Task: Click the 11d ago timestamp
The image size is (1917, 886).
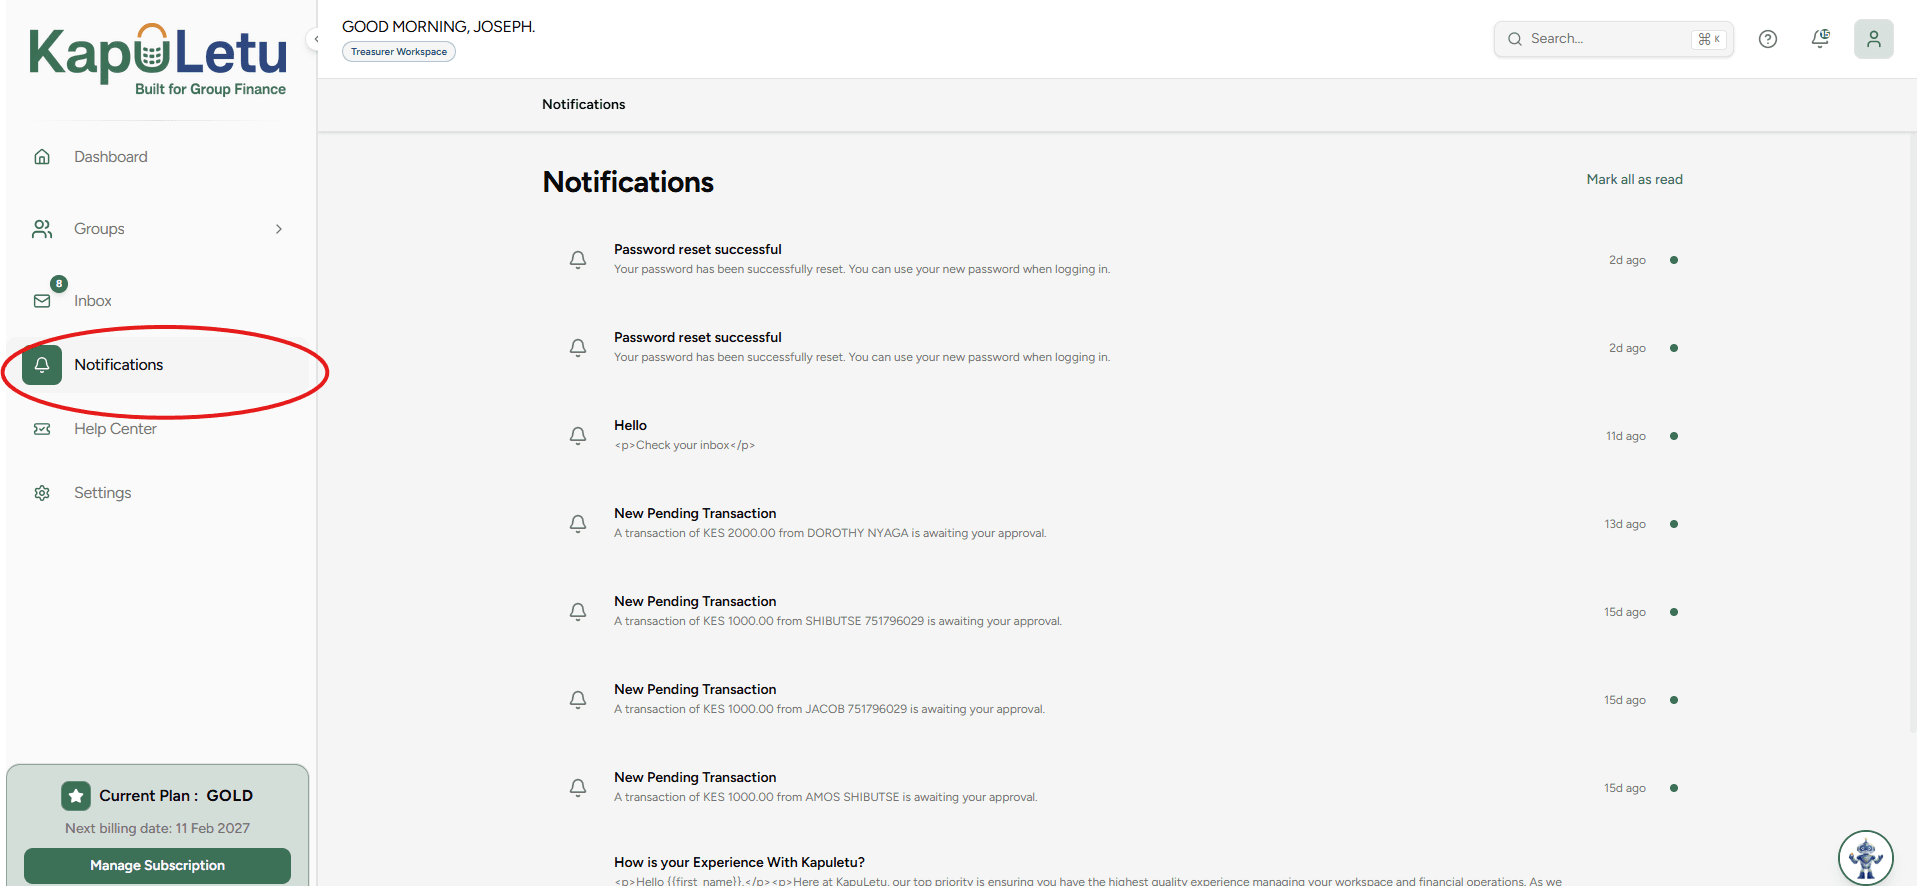Action: (x=1626, y=436)
